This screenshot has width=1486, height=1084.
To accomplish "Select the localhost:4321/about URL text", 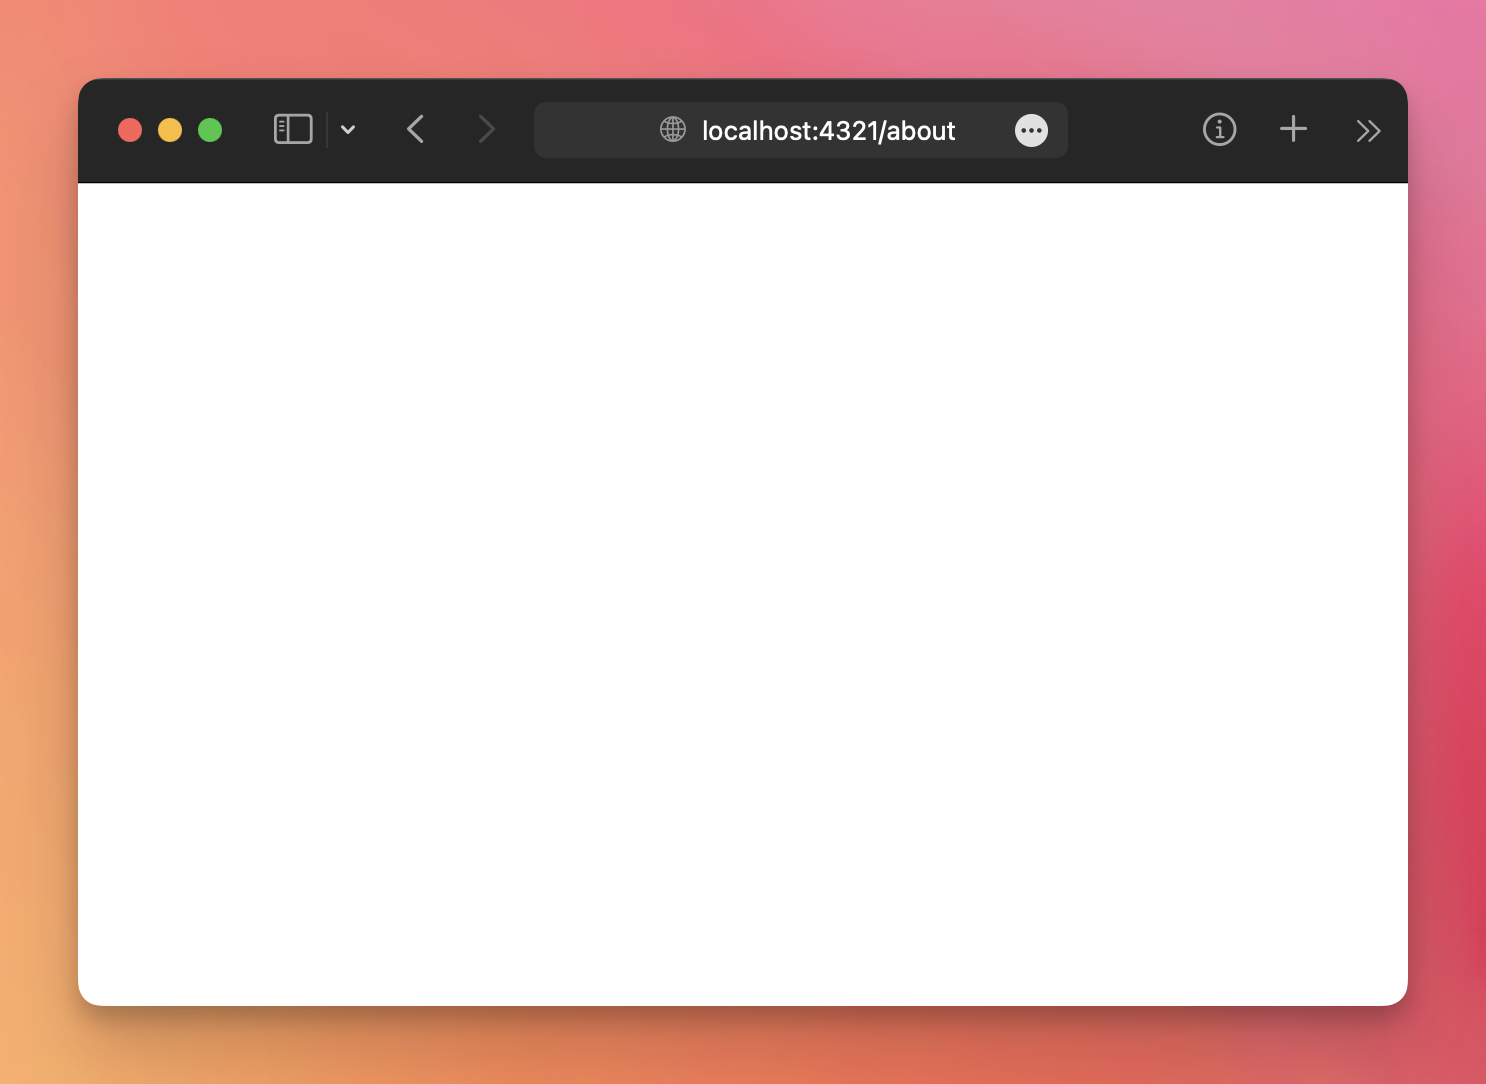I will pos(828,131).
